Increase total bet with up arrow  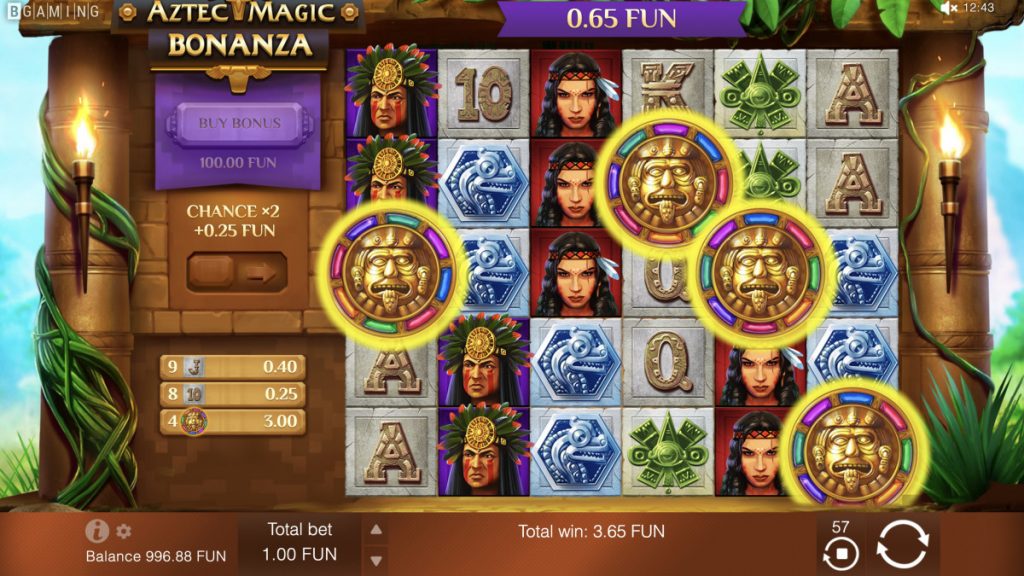tap(376, 530)
